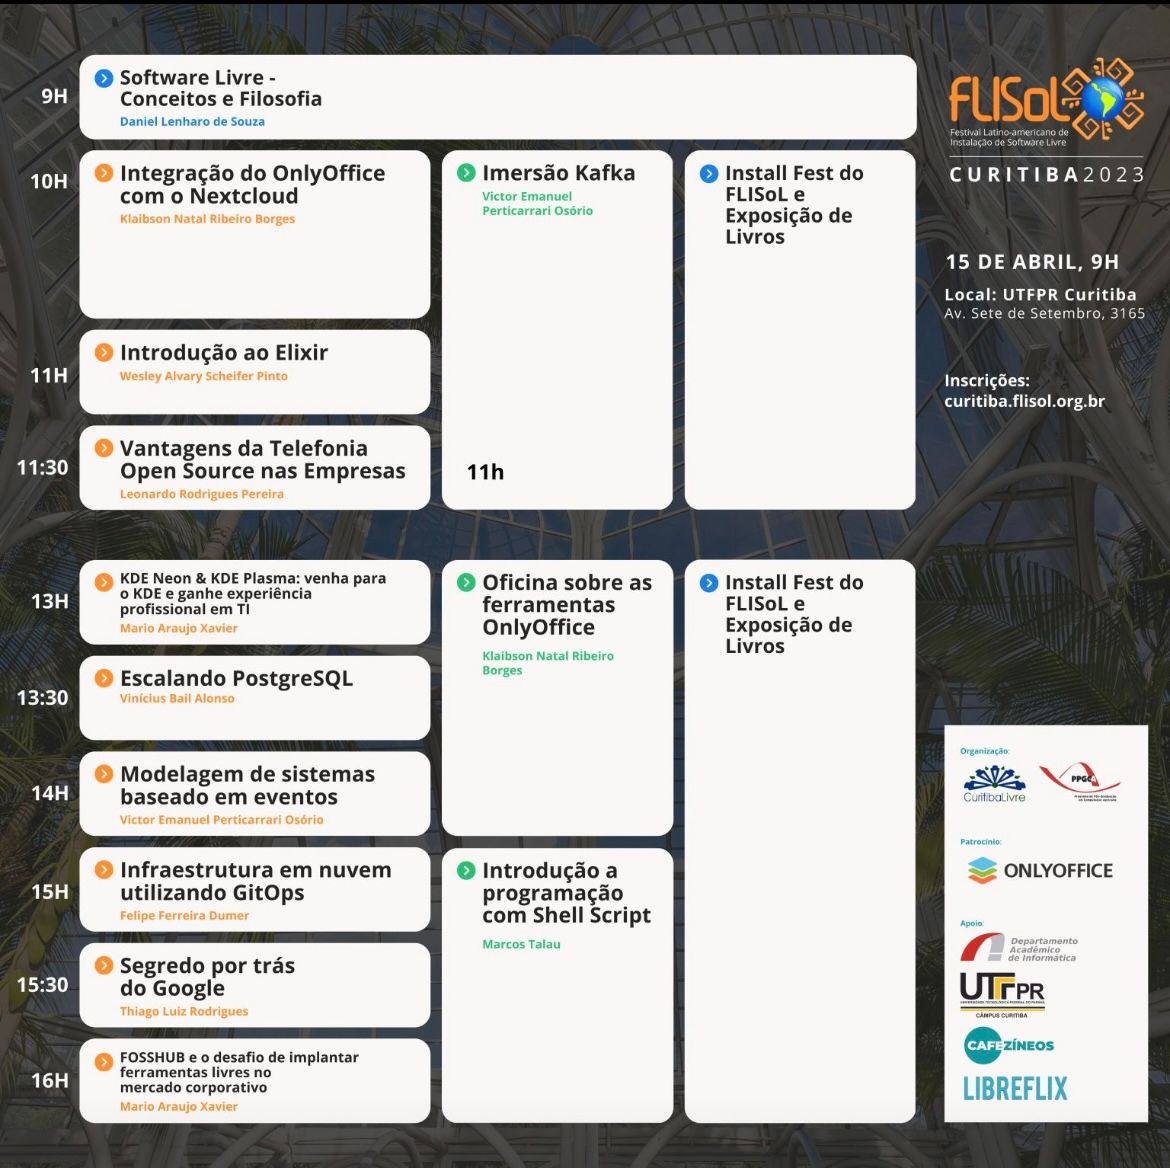Open the Libreflix logo
This screenshot has height=1168, width=1170.
[1015, 1089]
